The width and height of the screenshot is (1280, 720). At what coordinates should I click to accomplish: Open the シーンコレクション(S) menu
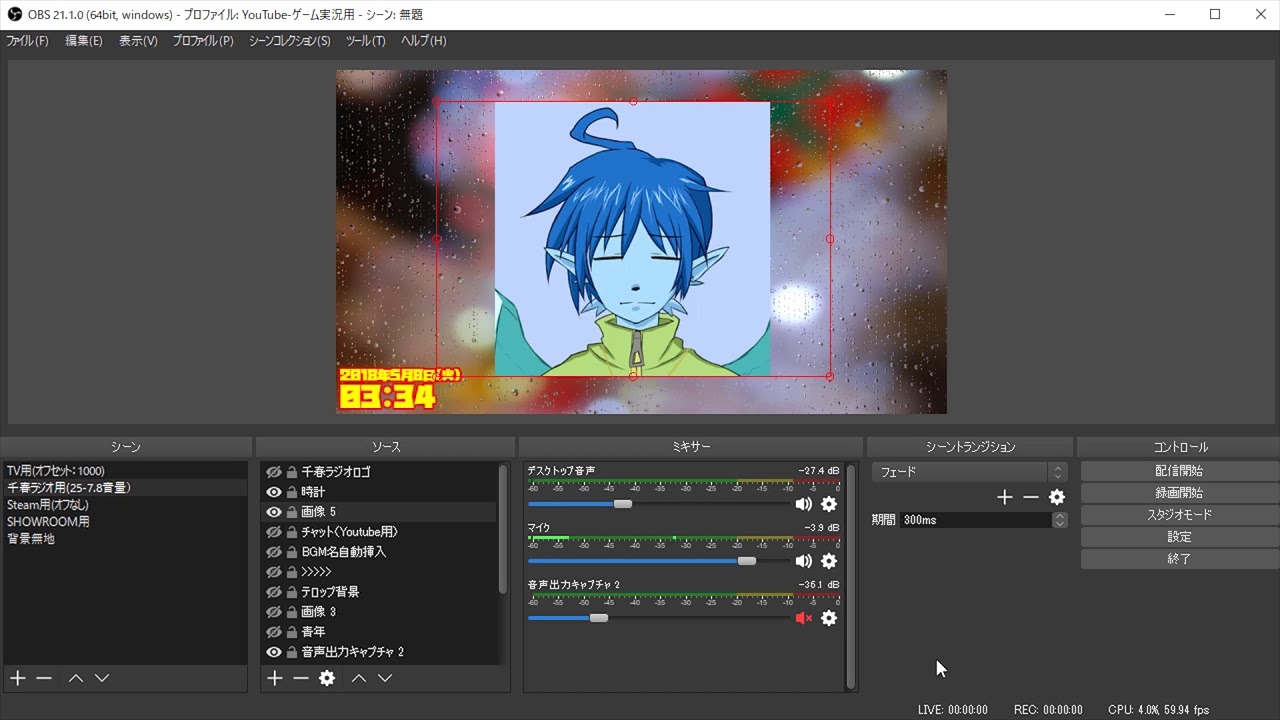289,41
